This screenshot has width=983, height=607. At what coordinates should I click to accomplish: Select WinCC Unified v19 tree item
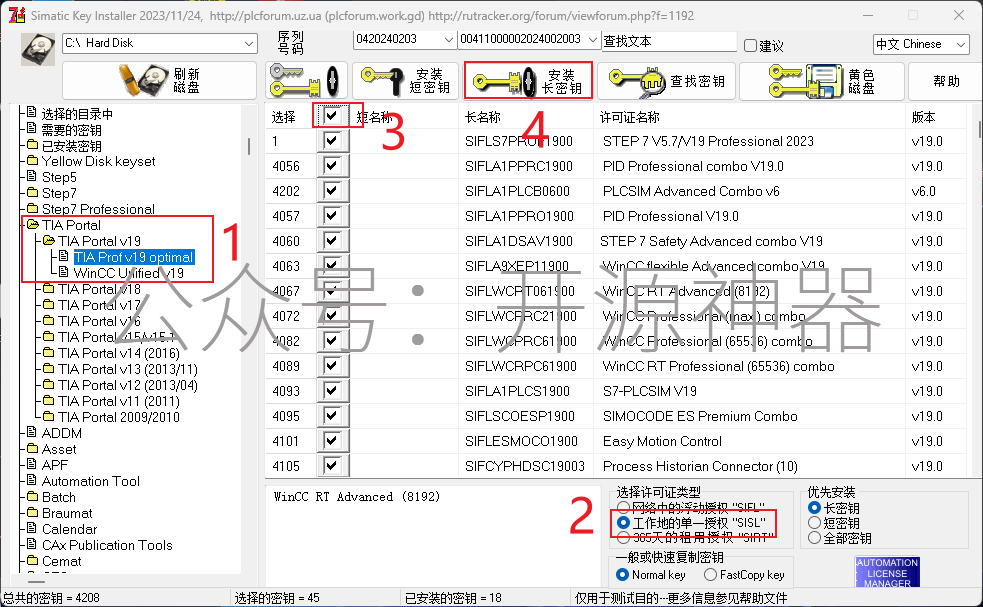[x=129, y=273]
